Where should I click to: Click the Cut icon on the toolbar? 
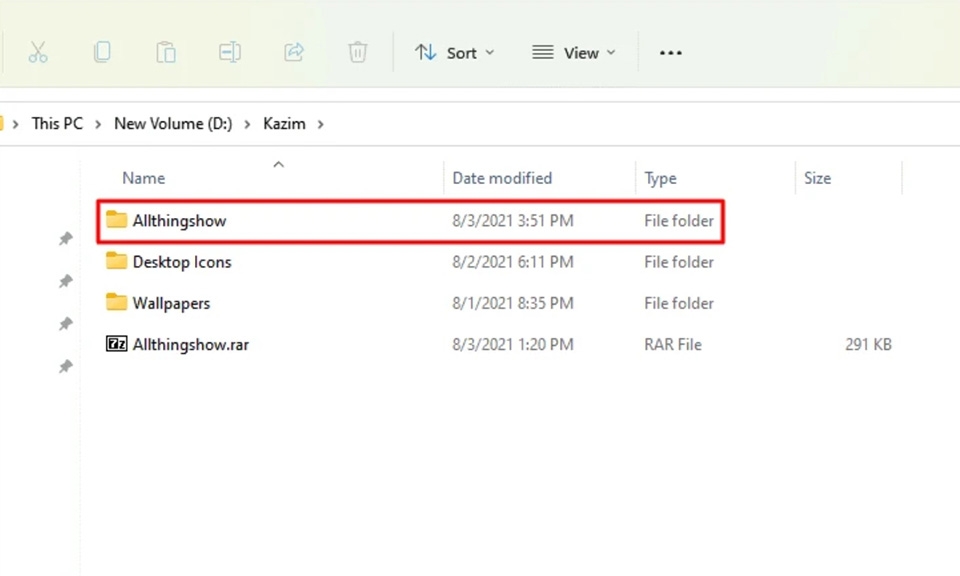38,52
